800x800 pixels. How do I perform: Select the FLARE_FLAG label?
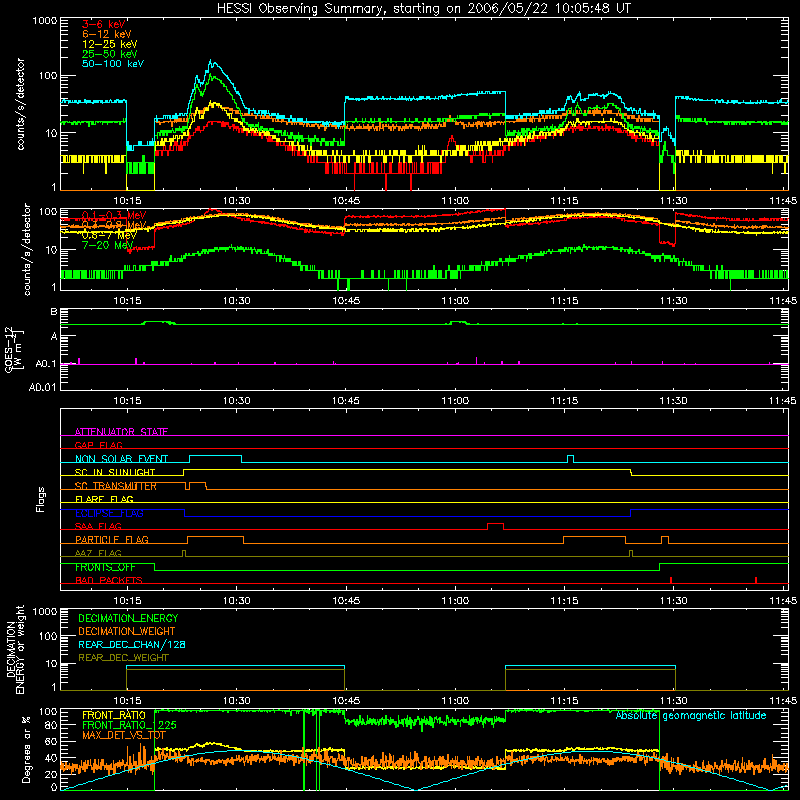pyautogui.click(x=104, y=499)
